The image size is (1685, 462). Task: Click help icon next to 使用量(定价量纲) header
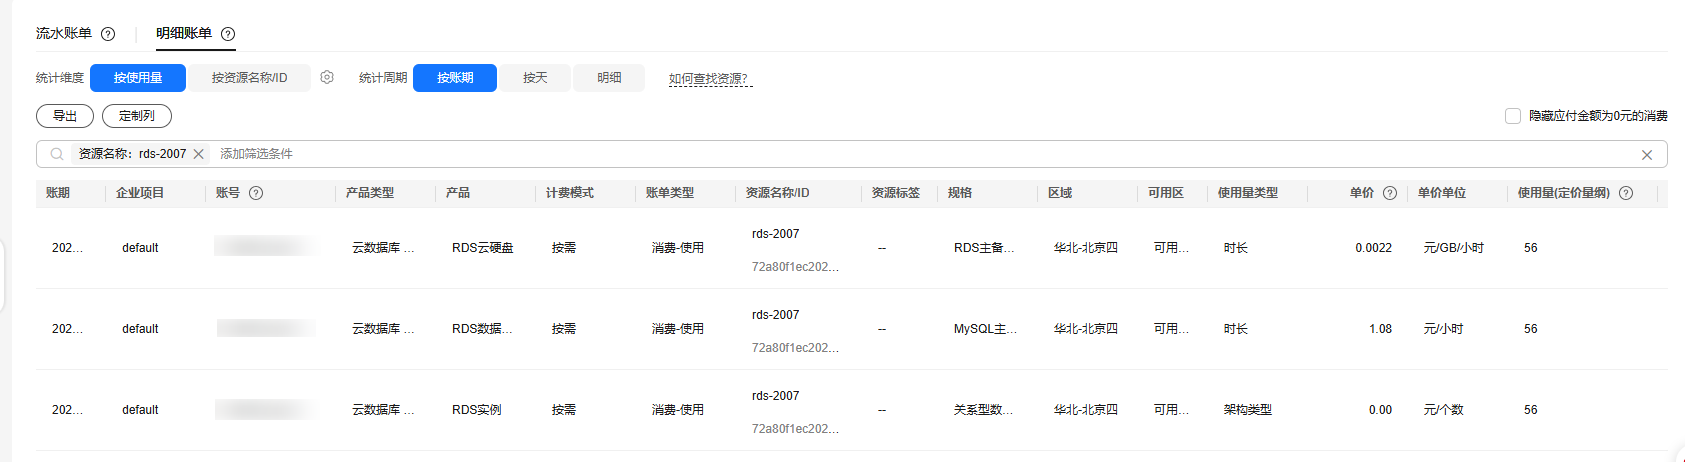(1626, 193)
